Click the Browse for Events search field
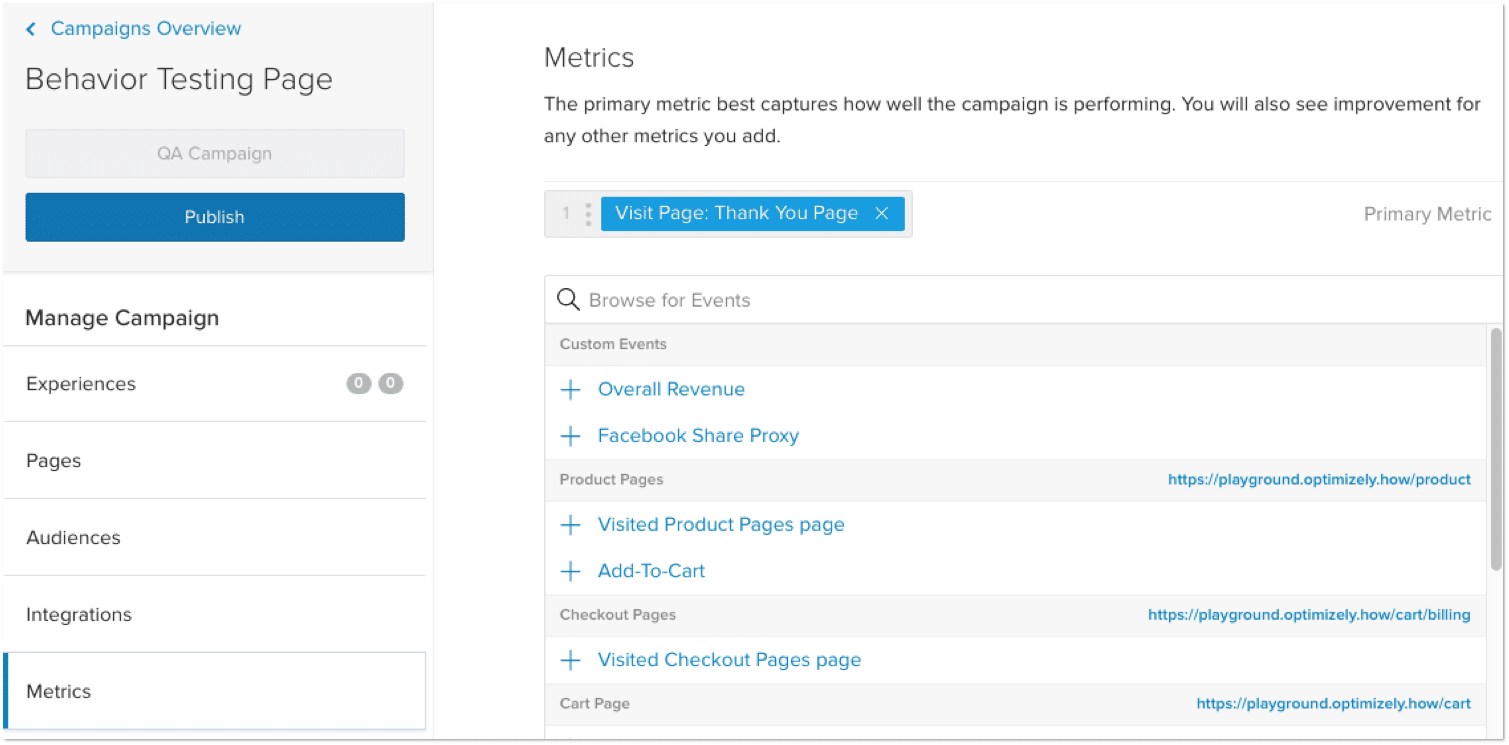Viewport: 1509px width, 745px height. click(700, 299)
